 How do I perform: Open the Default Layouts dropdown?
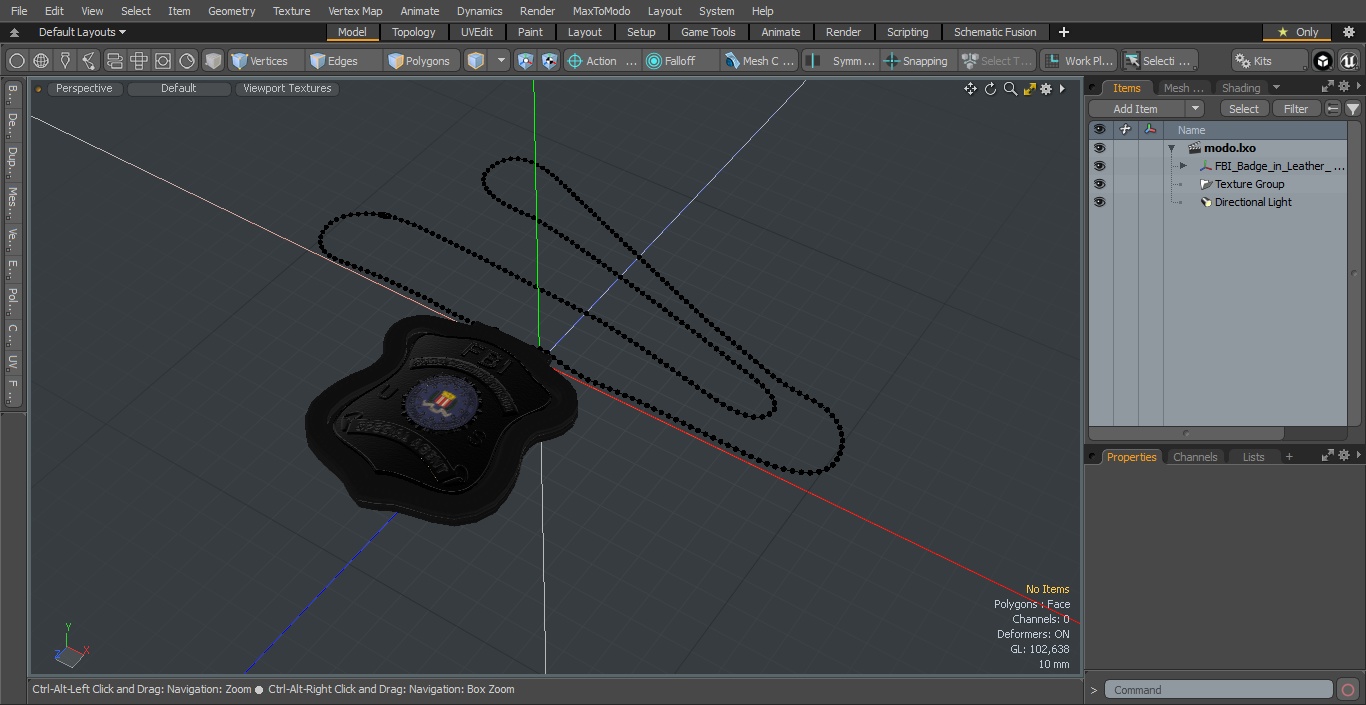click(81, 32)
